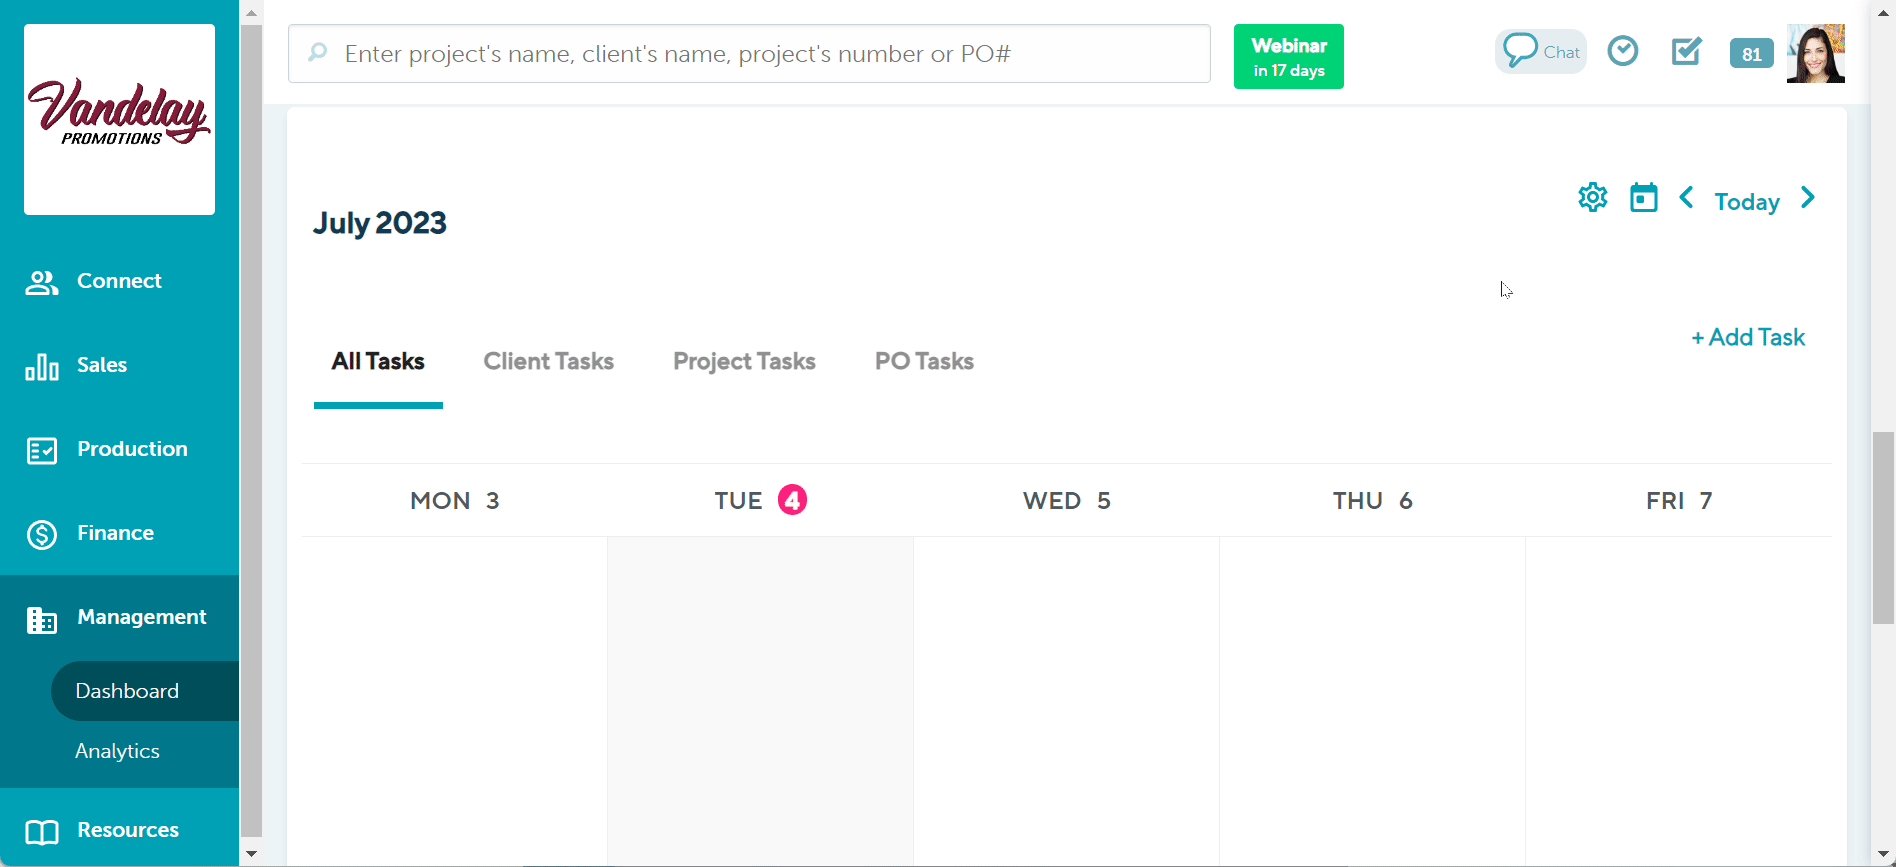The height and width of the screenshot is (867, 1896).
Task: Open the calendar date picker icon
Action: (x=1643, y=198)
